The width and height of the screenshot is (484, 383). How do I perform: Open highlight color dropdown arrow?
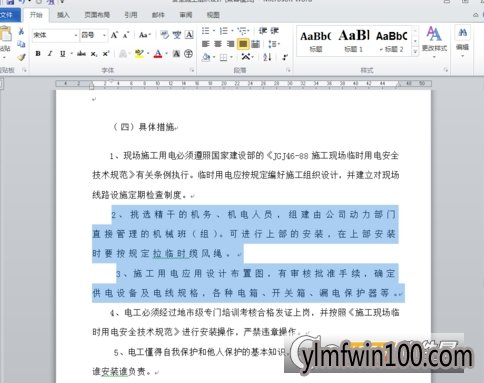[148, 53]
